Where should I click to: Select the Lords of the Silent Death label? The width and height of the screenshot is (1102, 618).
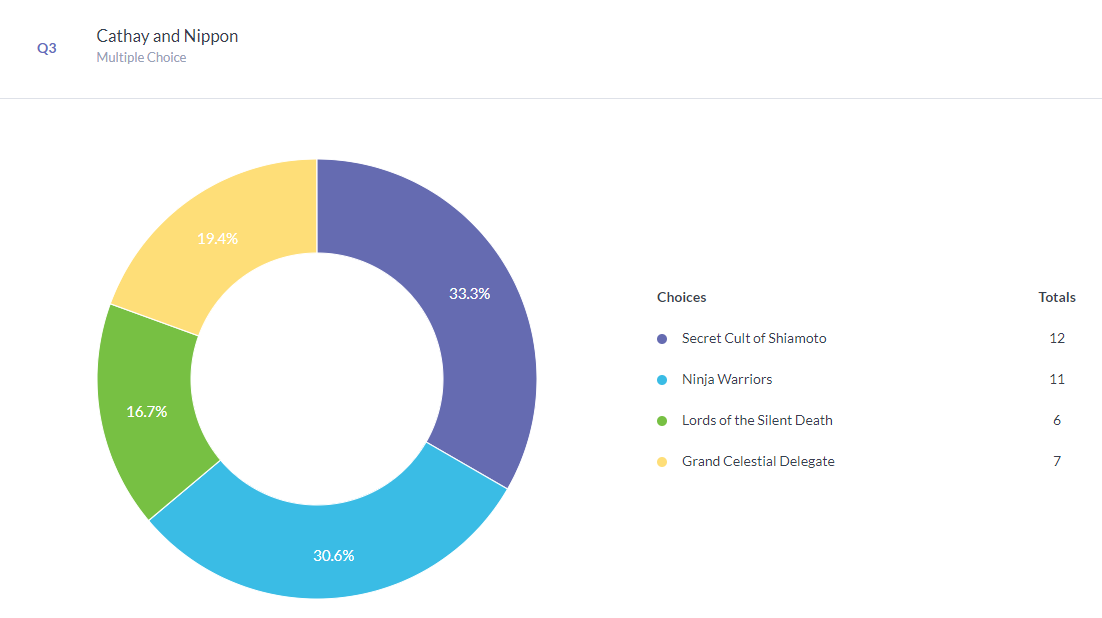pyautogui.click(x=757, y=420)
